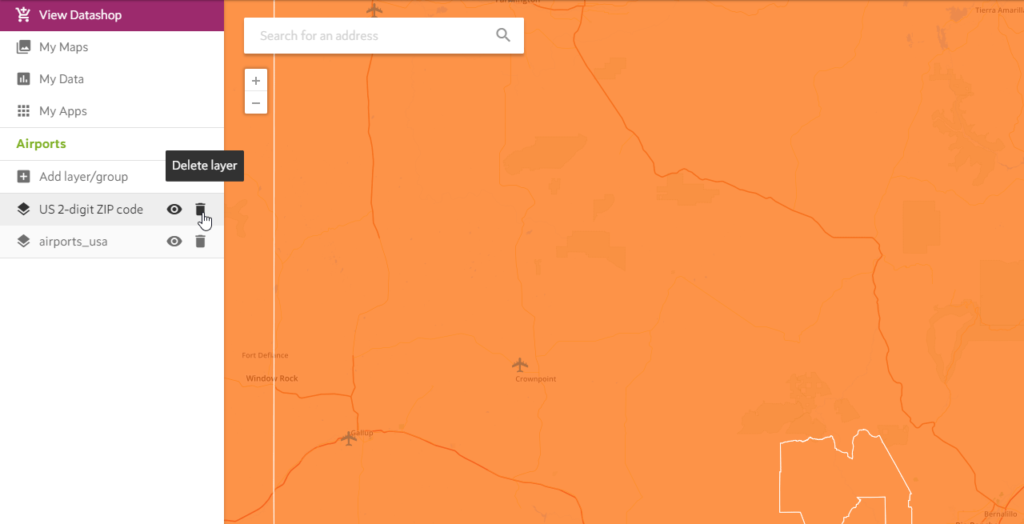The image size is (1024, 524).
Task: Open My Apps
Action: 112,111
